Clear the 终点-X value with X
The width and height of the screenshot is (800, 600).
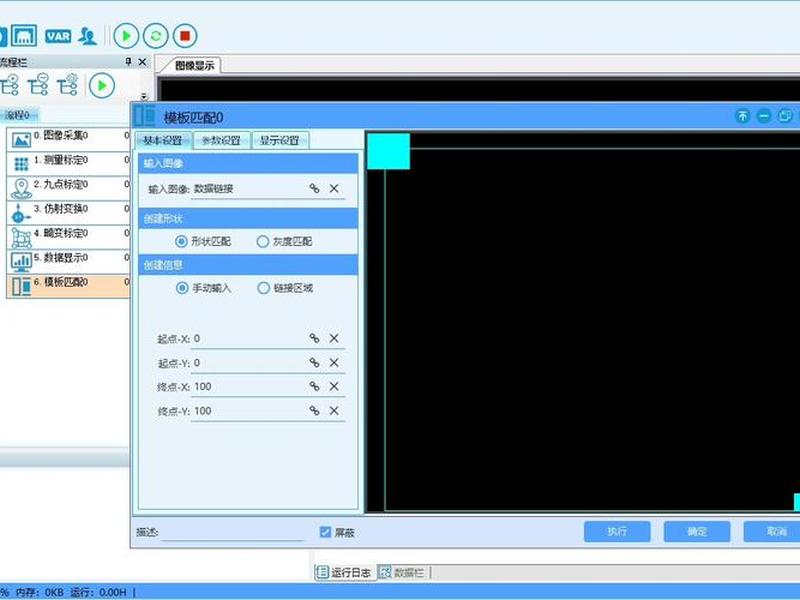[x=334, y=386]
